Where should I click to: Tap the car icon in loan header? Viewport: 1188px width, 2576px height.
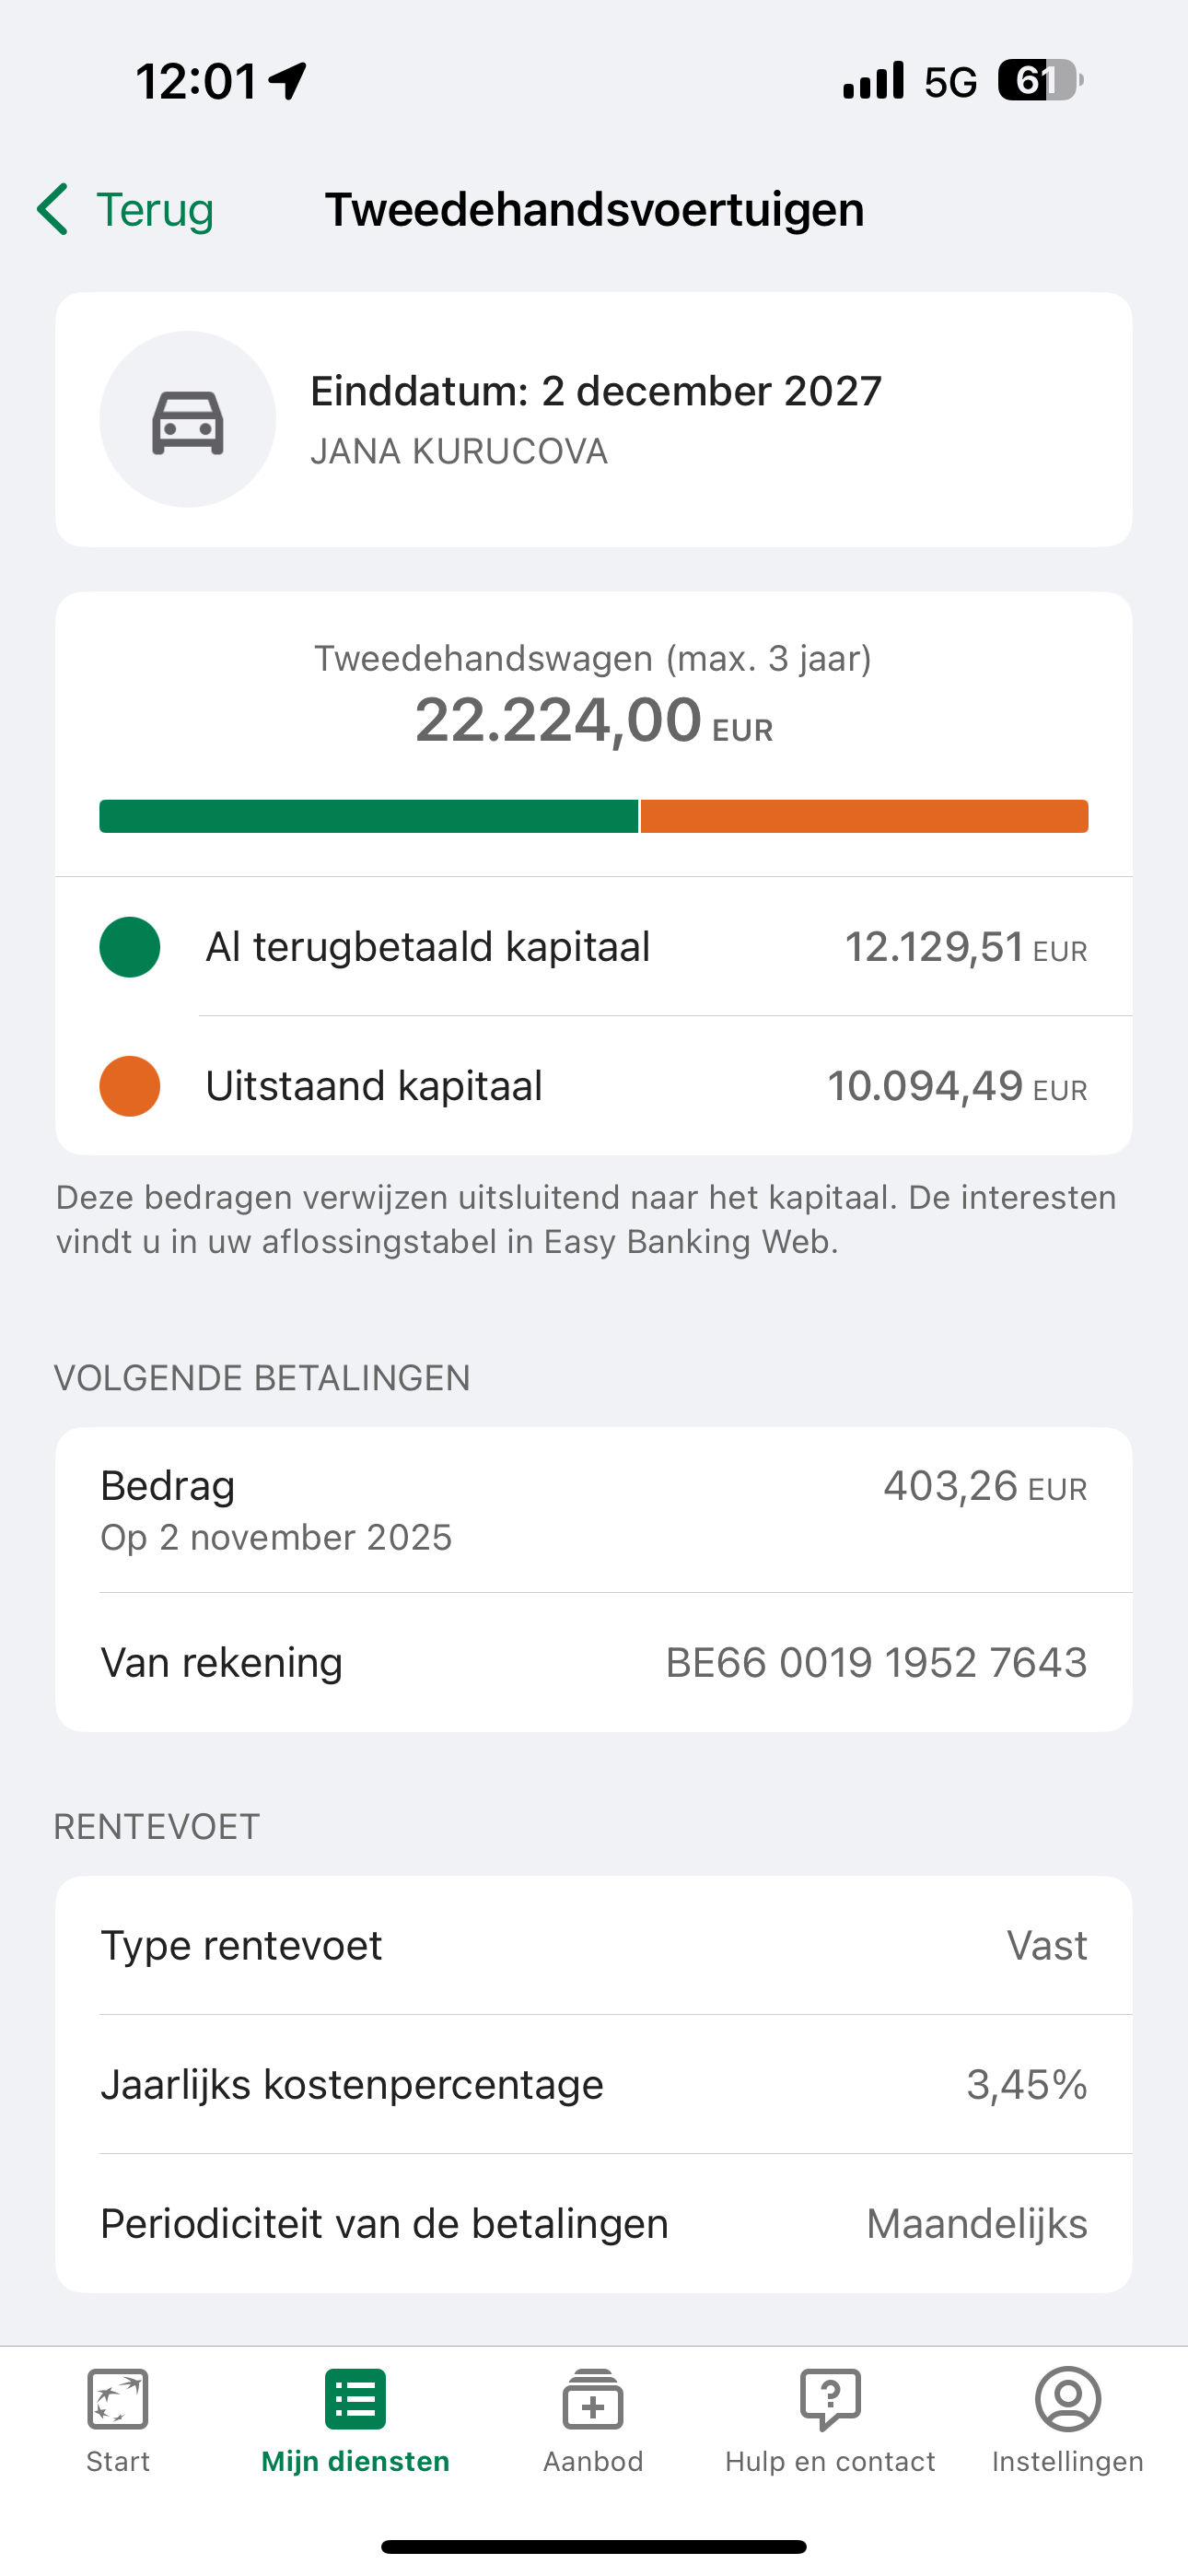tap(188, 420)
